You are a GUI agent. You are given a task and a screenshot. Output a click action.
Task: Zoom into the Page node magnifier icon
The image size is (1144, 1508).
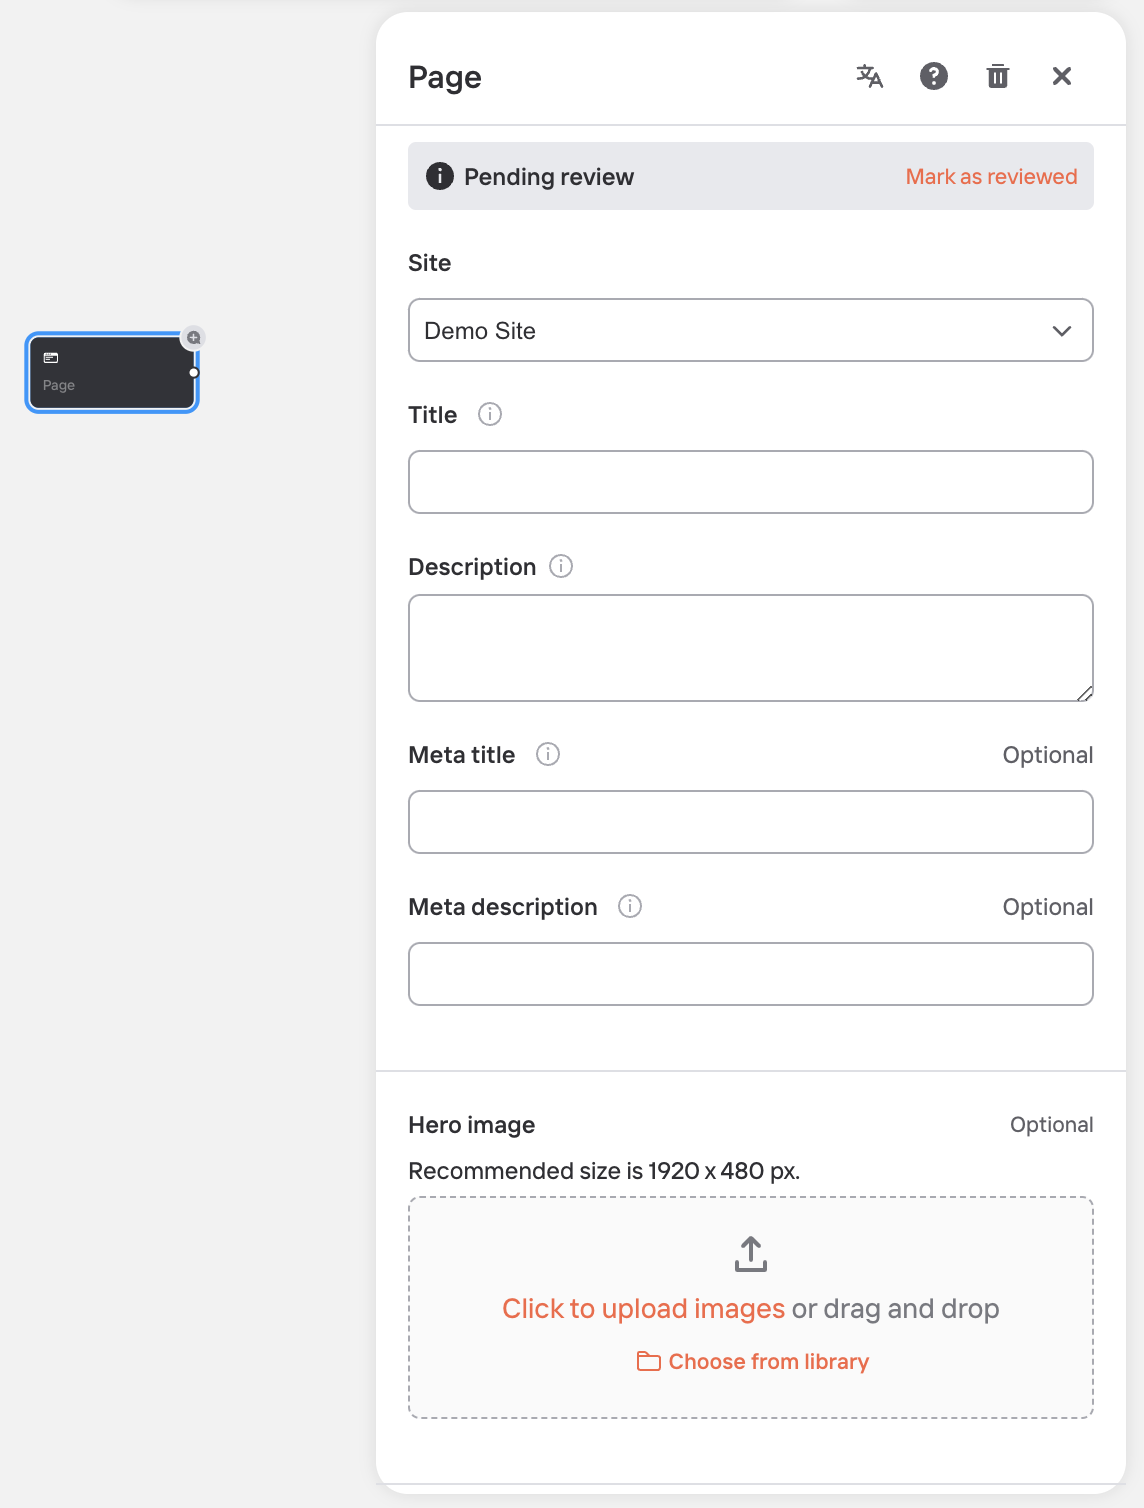click(194, 338)
